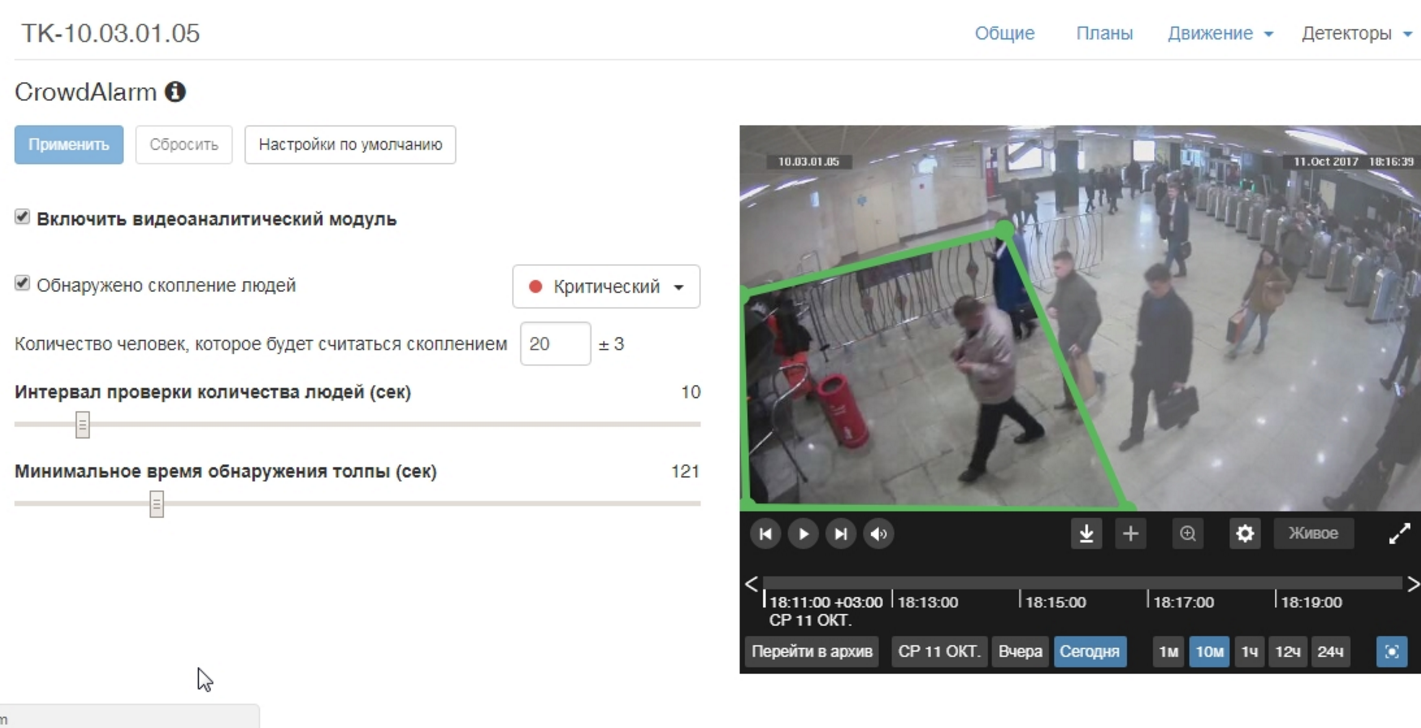Viewport: 1421px width, 728px height.
Task: Click the plus icon in the player toolbar
Action: pos(1130,534)
